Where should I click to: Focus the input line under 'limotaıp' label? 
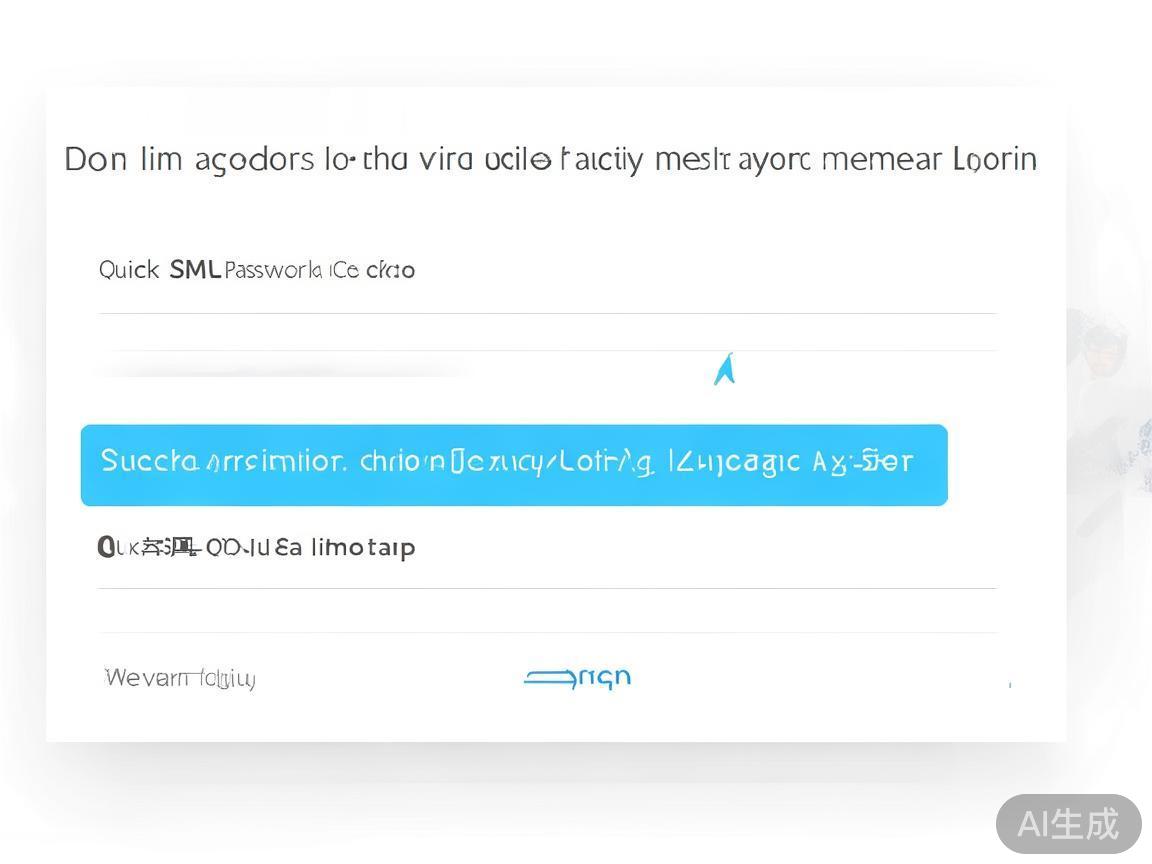point(547,588)
